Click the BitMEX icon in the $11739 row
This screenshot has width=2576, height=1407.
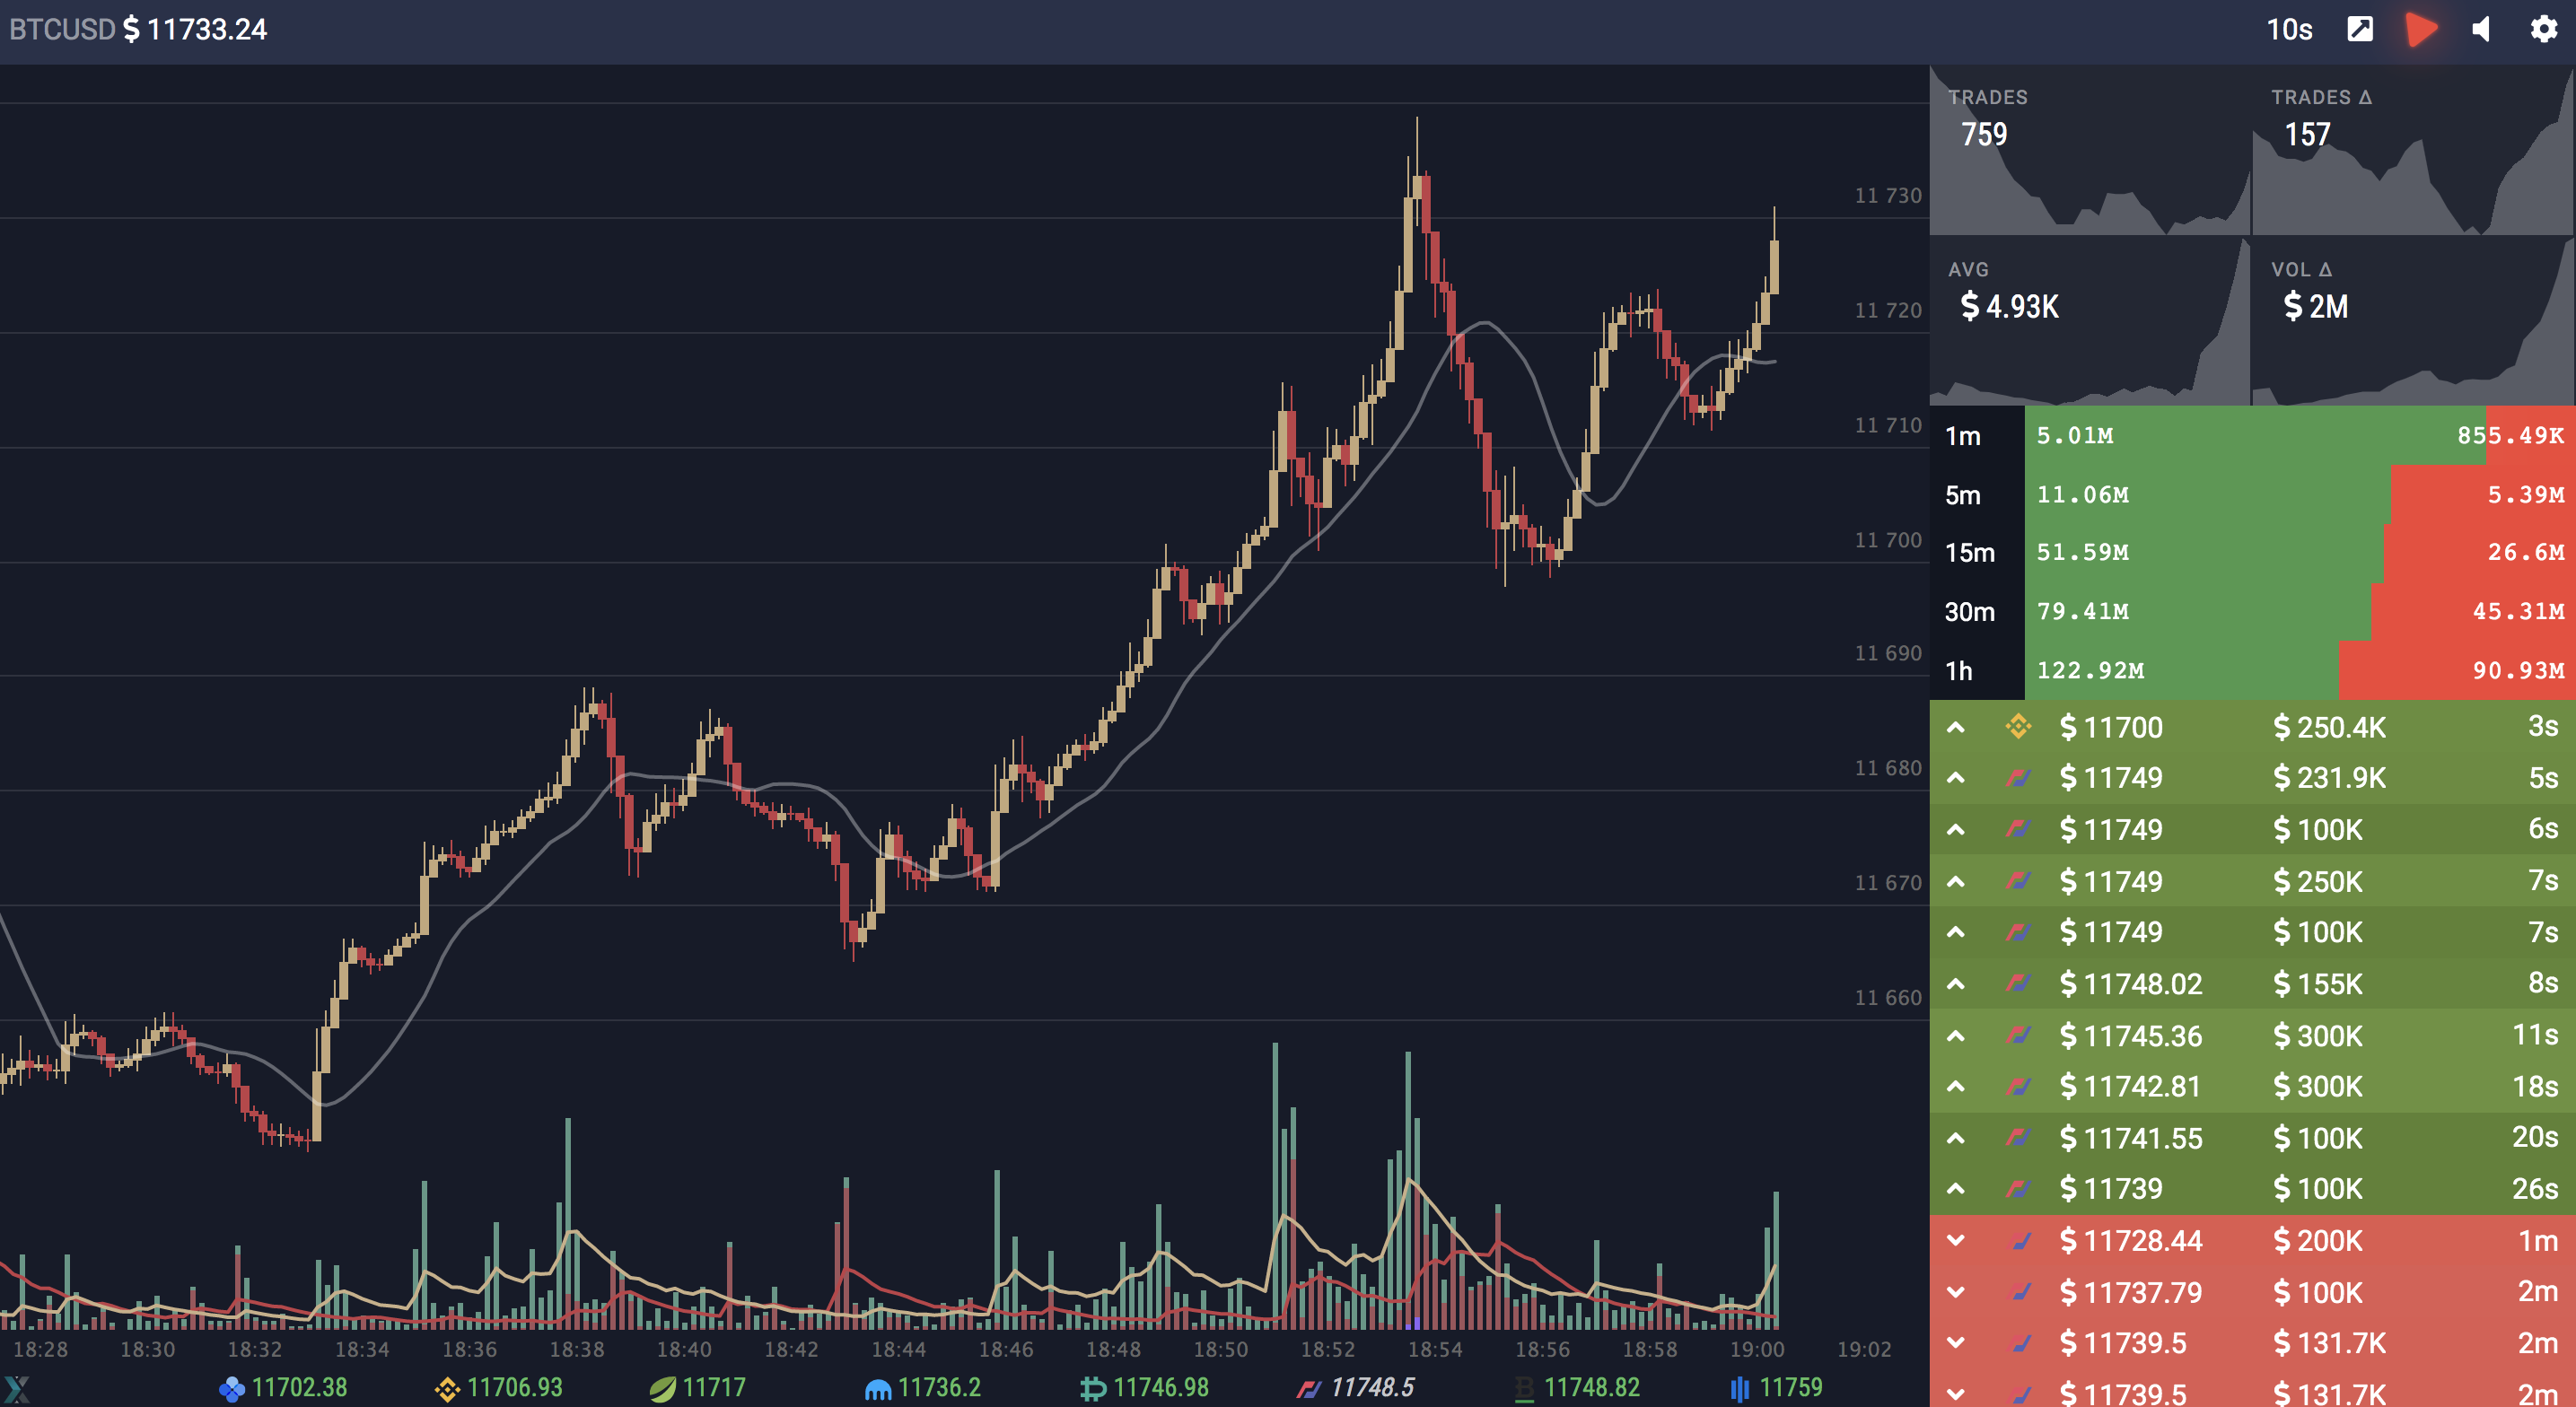pos(2018,1188)
